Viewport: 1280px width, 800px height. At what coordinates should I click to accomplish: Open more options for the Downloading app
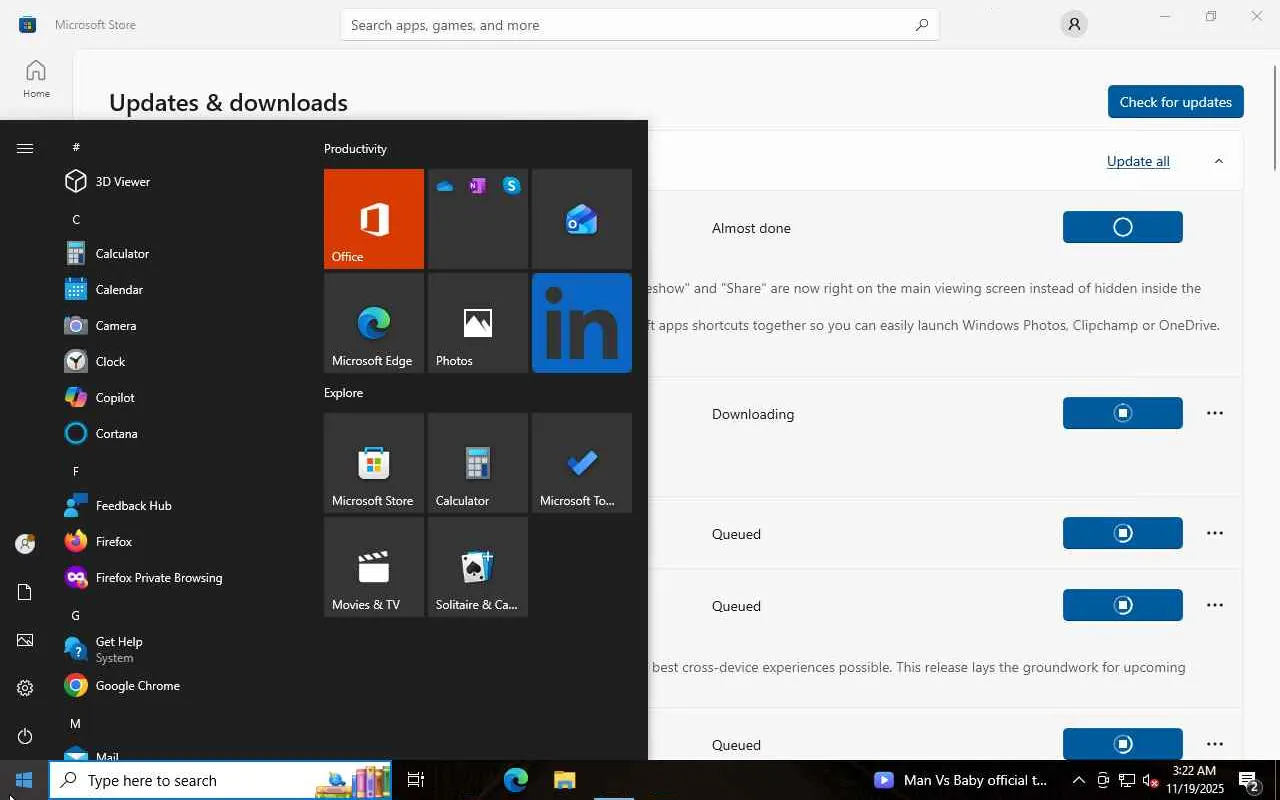click(1215, 413)
